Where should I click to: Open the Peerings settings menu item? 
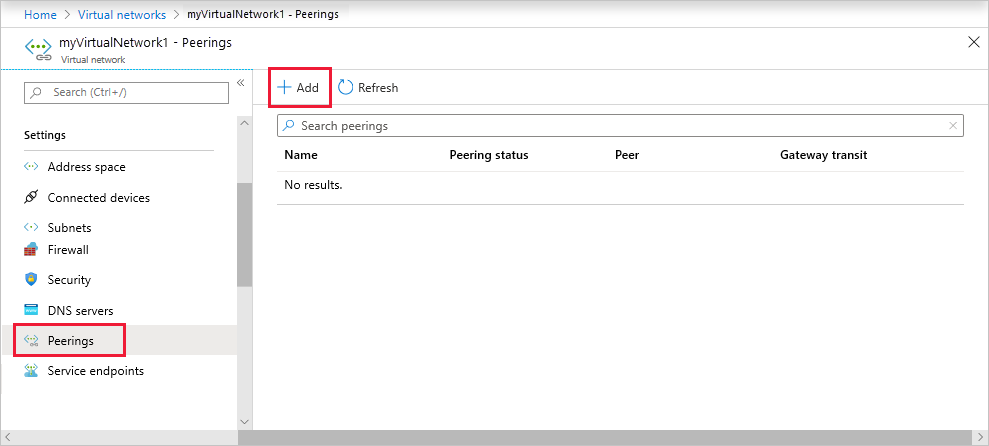(x=70, y=341)
